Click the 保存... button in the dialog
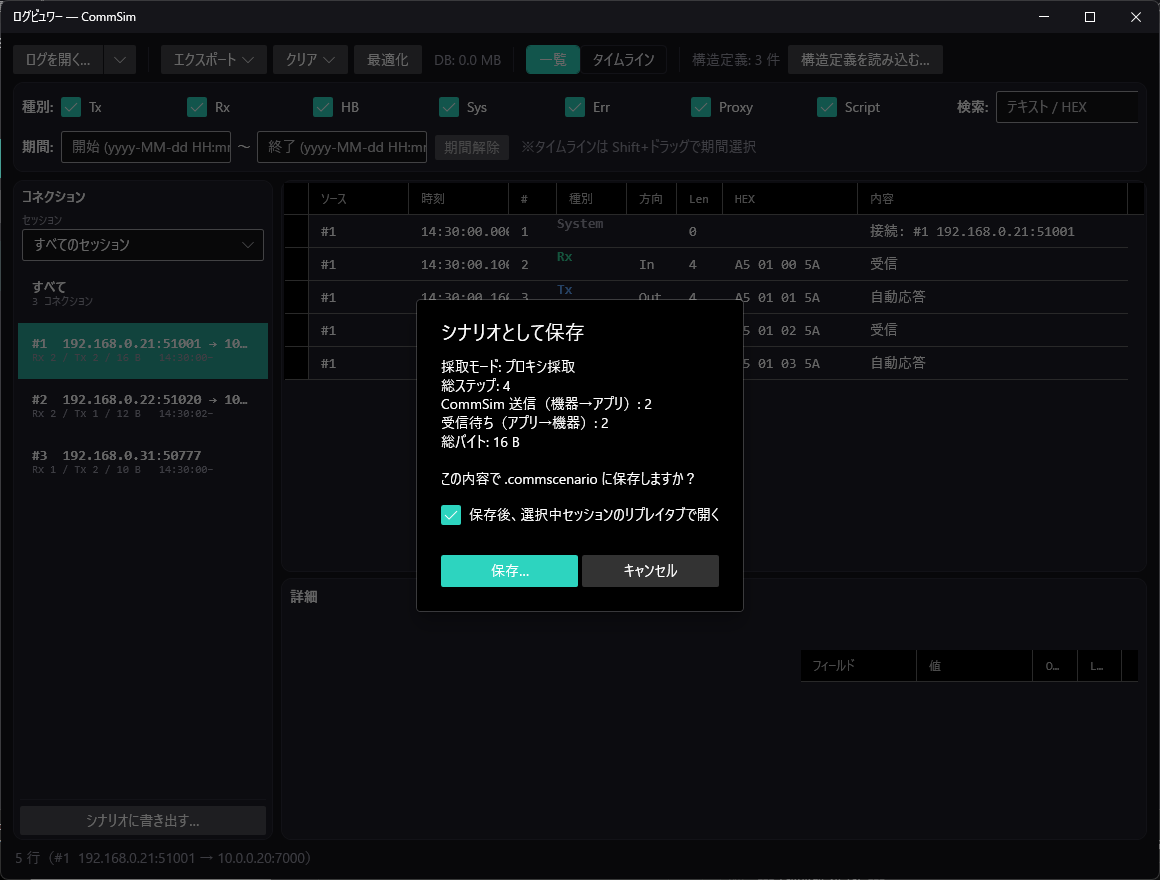This screenshot has width=1160, height=880. 509,571
